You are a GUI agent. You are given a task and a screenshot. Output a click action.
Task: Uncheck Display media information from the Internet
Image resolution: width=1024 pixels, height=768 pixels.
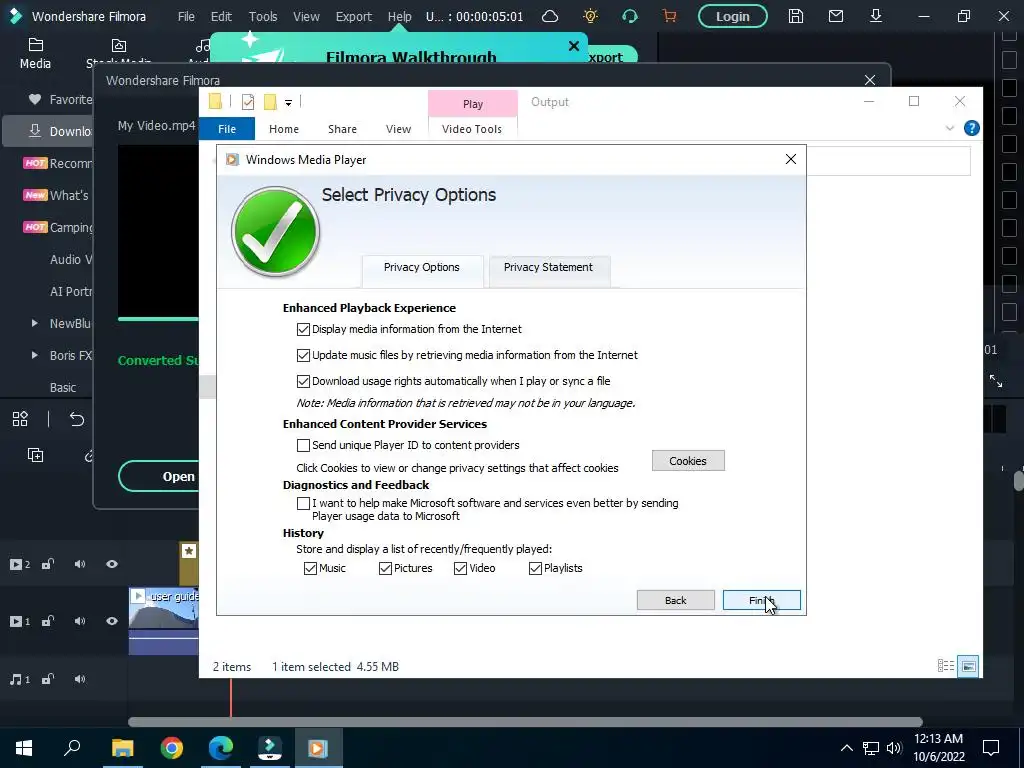coord(303,329)
